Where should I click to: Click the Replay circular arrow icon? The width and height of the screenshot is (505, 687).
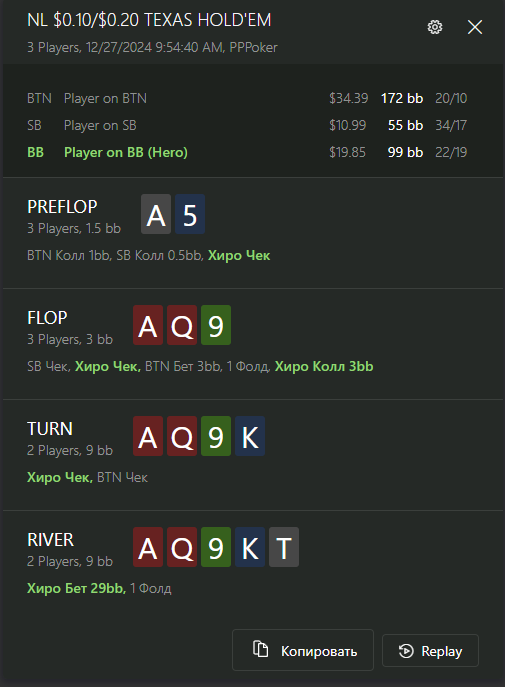(x=406, y=651)
